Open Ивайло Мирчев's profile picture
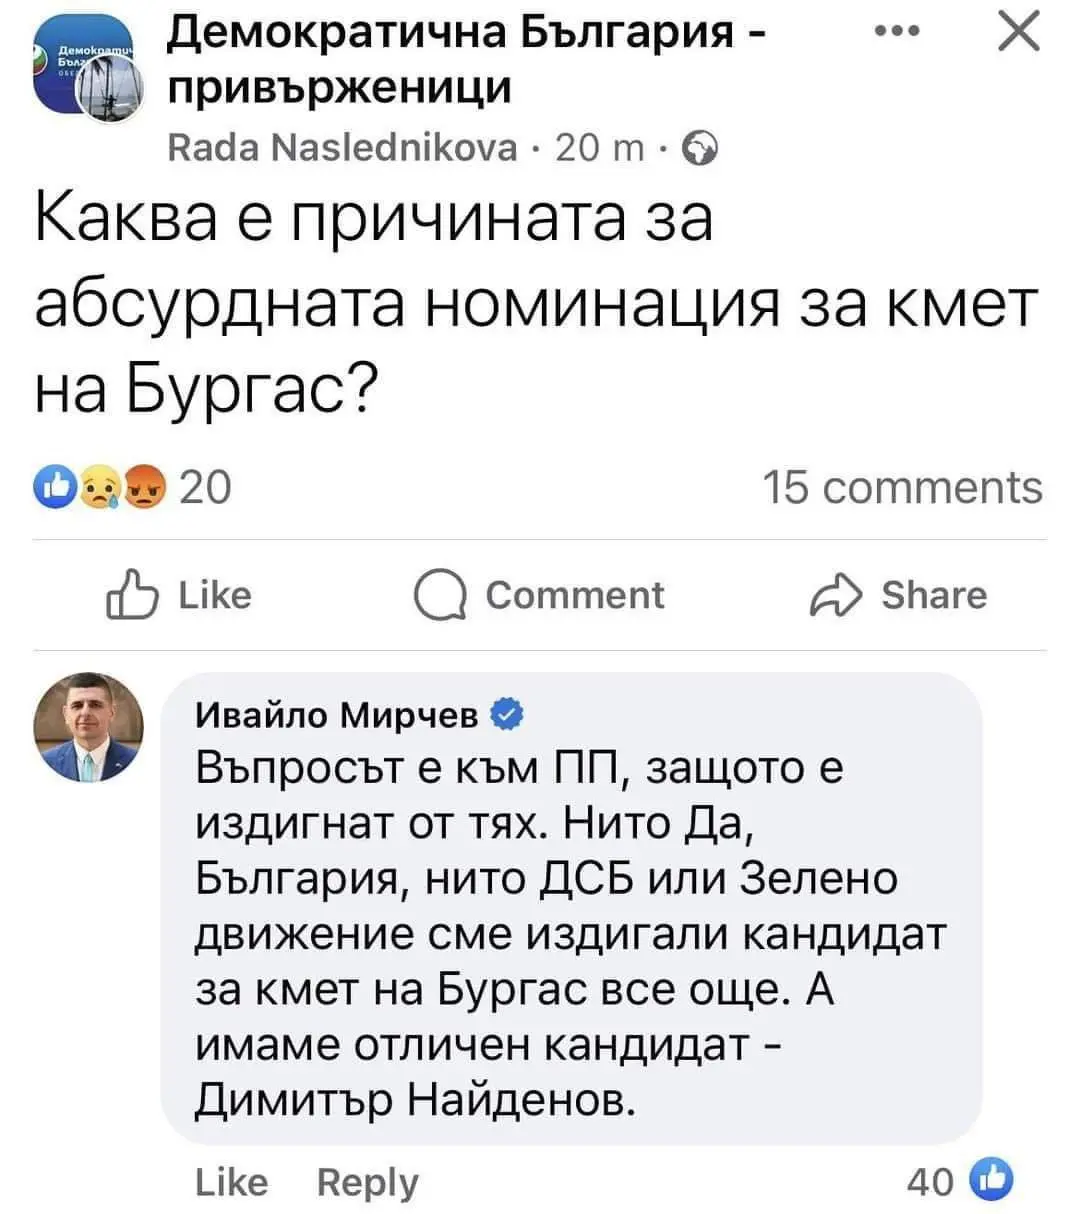The width and height of the screenshot is (1080, 1214). (89, 728)
